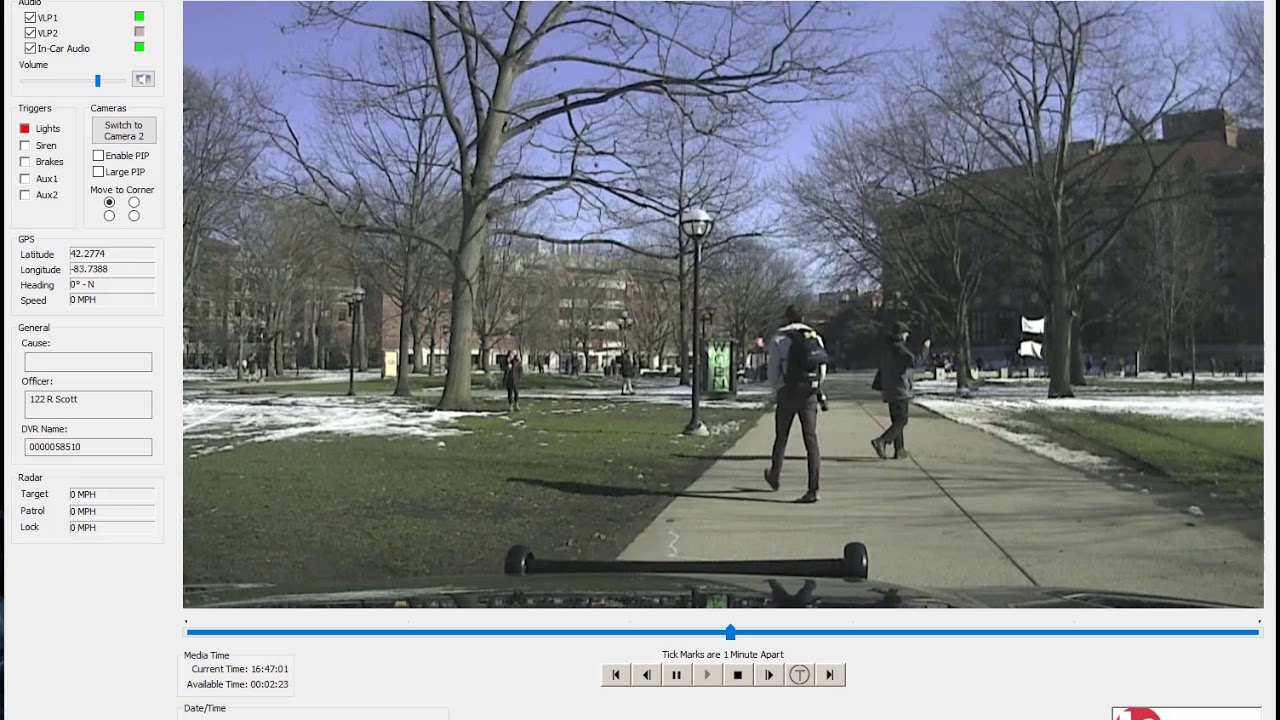Disable In-Car Audio checkbox
The width and height of the screenshot is (1280, 720).
pos(30,48)
